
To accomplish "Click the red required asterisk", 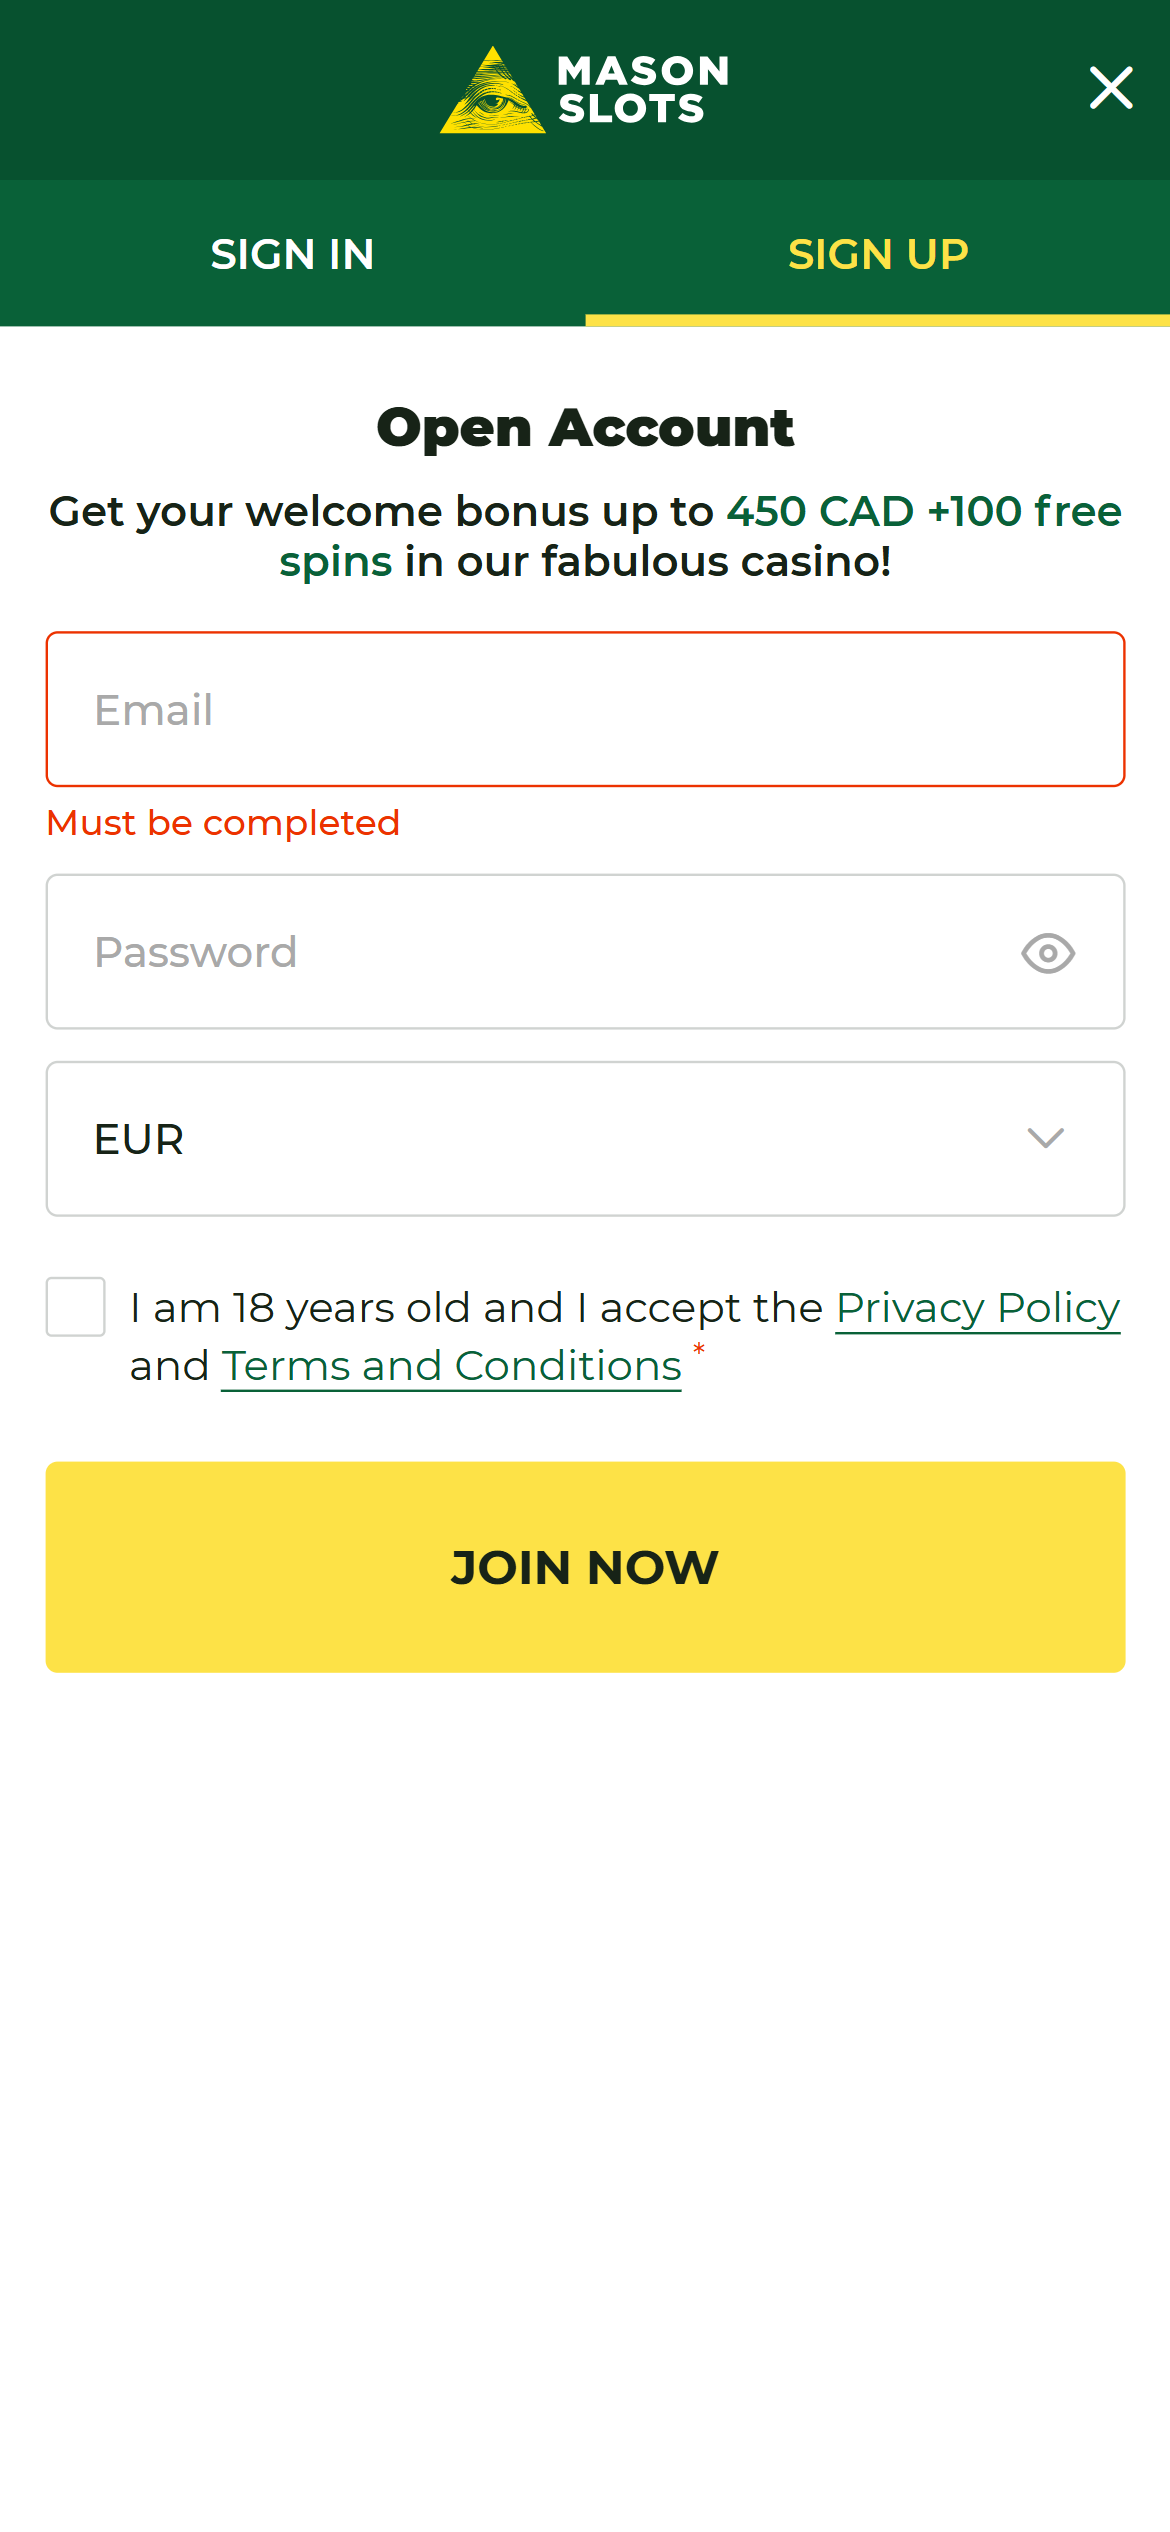I will 699,1350.
